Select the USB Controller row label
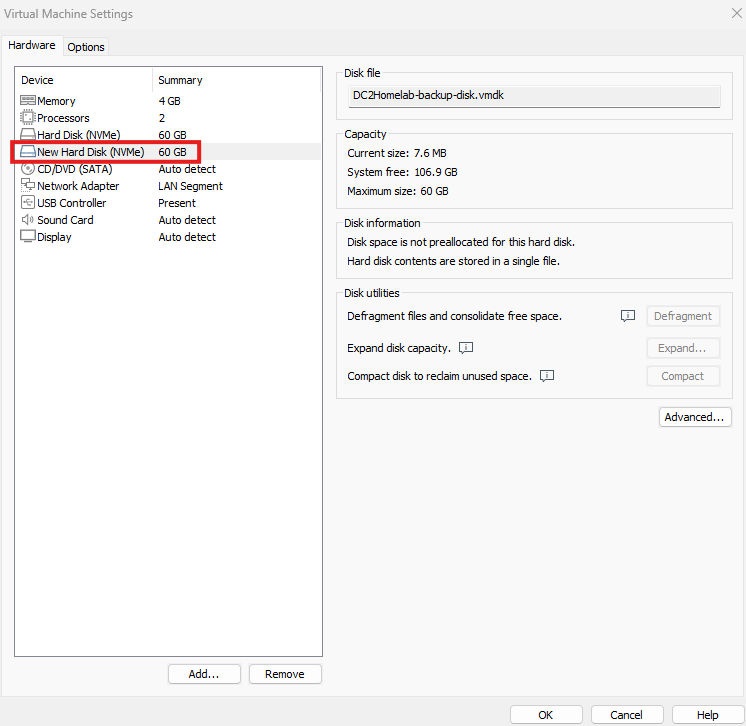 tap(72, 203)
